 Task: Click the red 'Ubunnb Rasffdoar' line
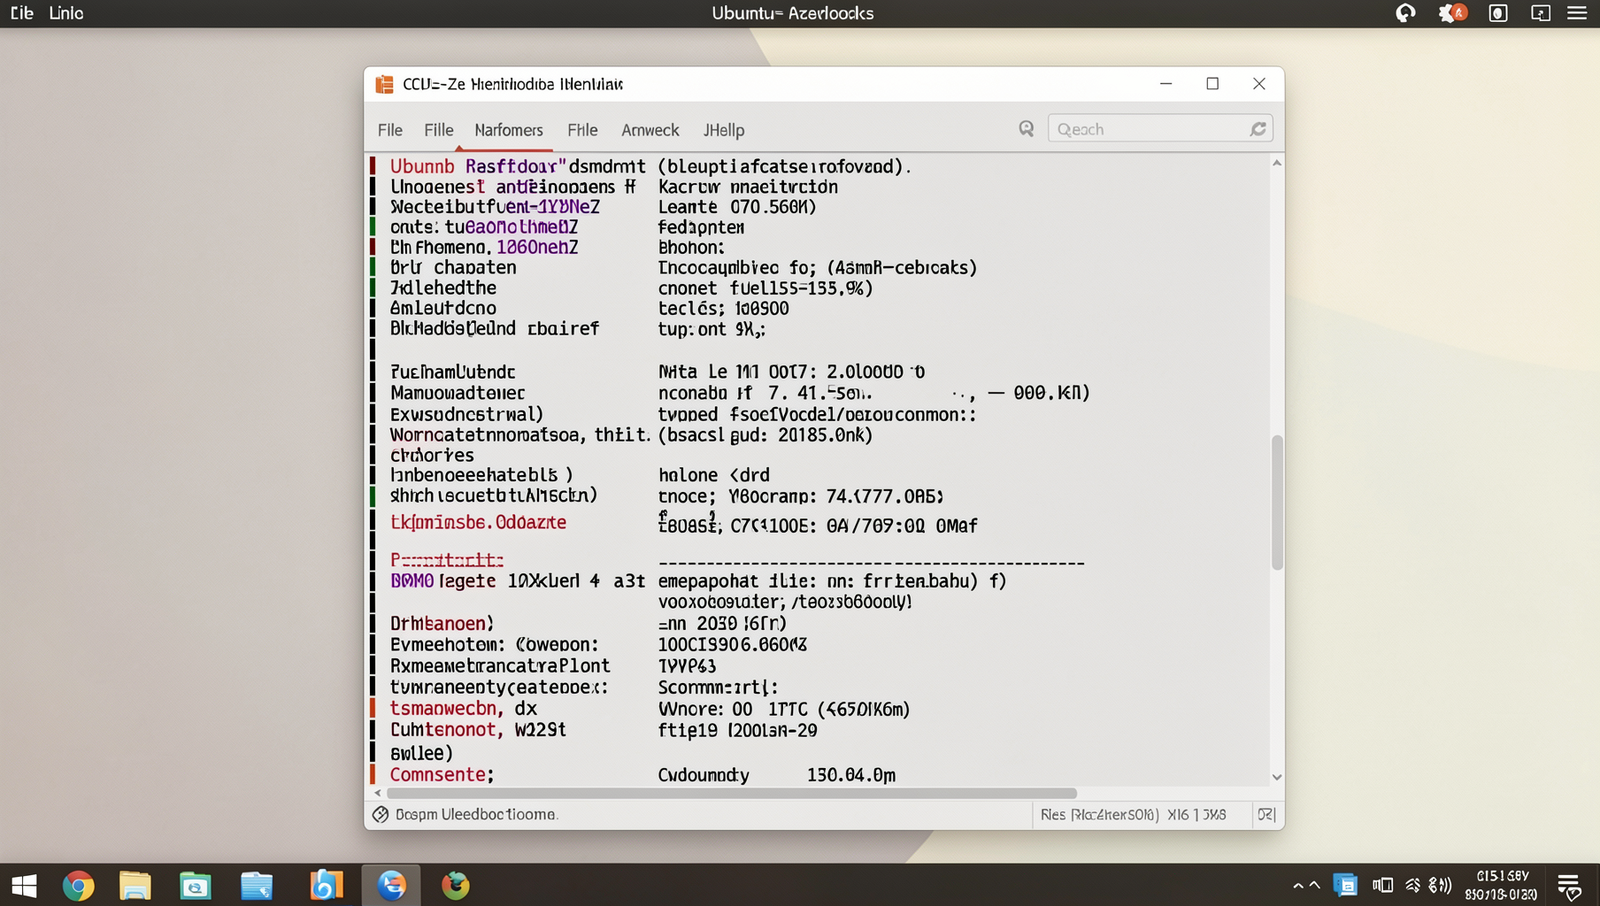[478, 166]
